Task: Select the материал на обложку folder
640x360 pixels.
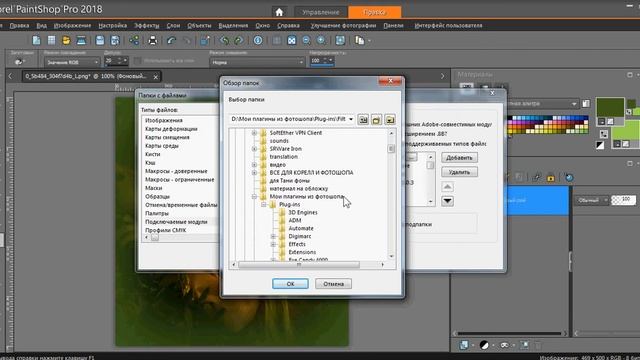Action: click(x=298, y=189)
